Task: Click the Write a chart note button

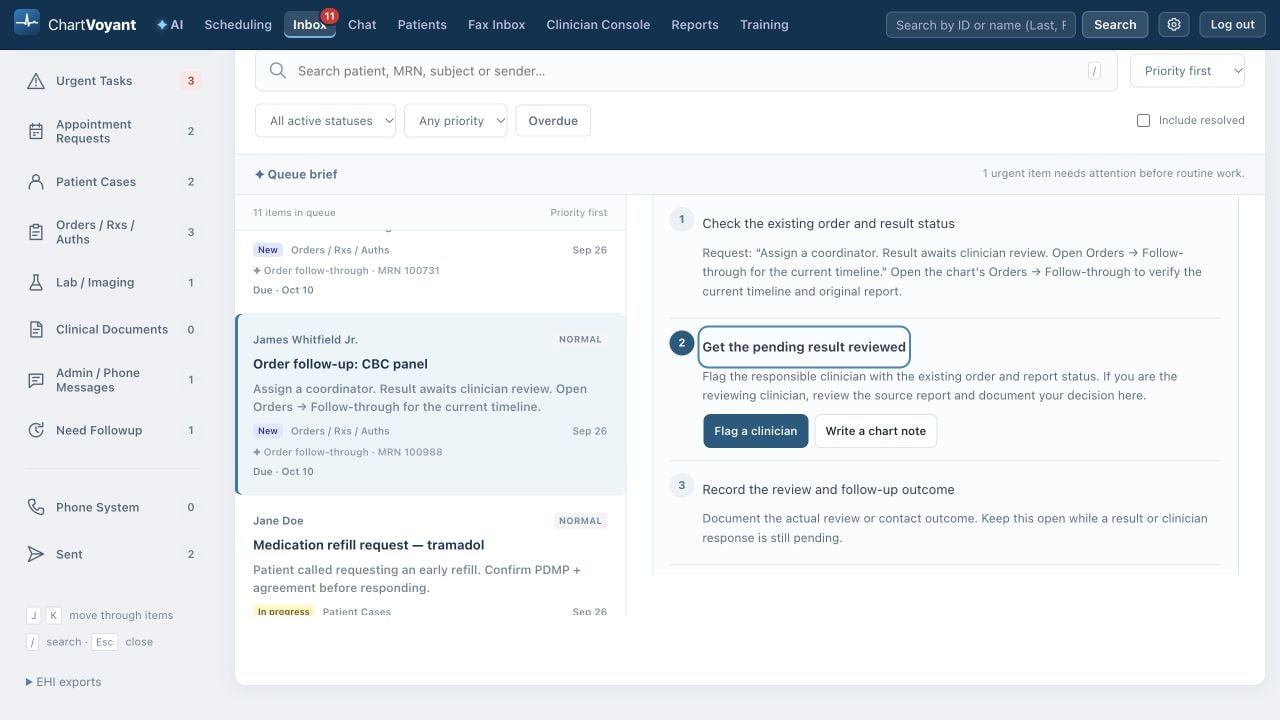Action: tap(875, 431)
